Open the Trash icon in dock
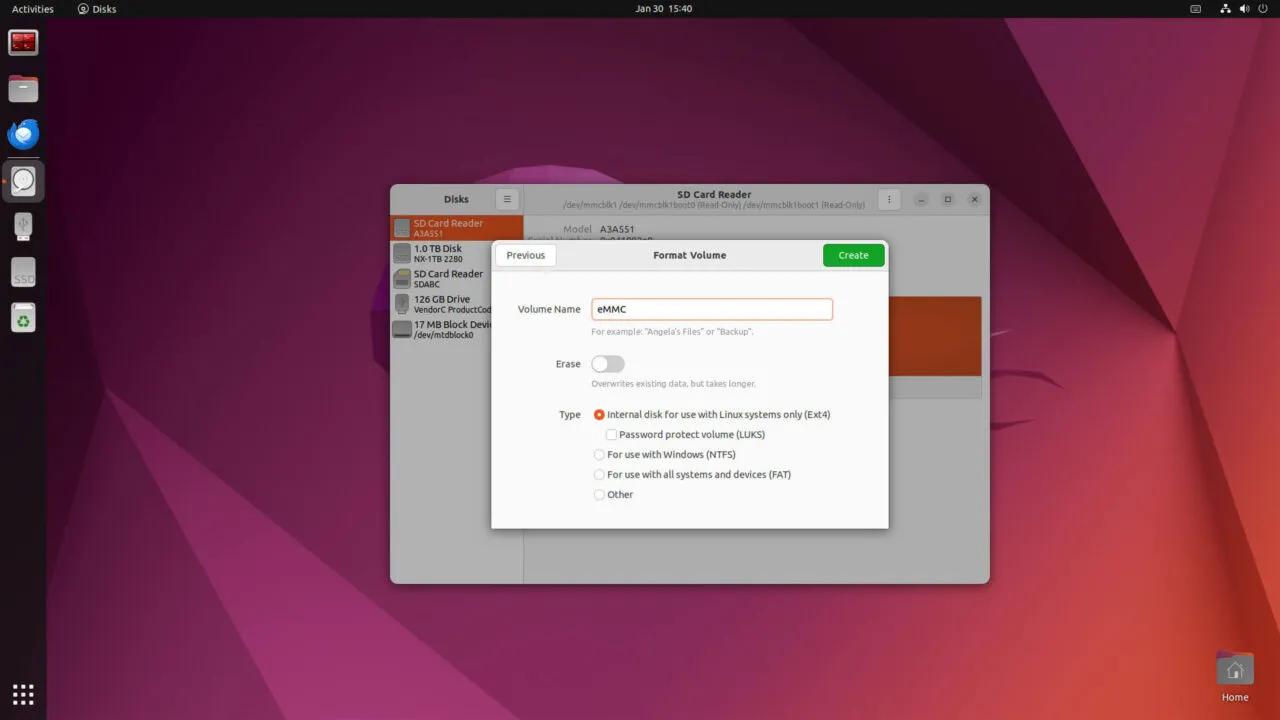 [23, 318]
